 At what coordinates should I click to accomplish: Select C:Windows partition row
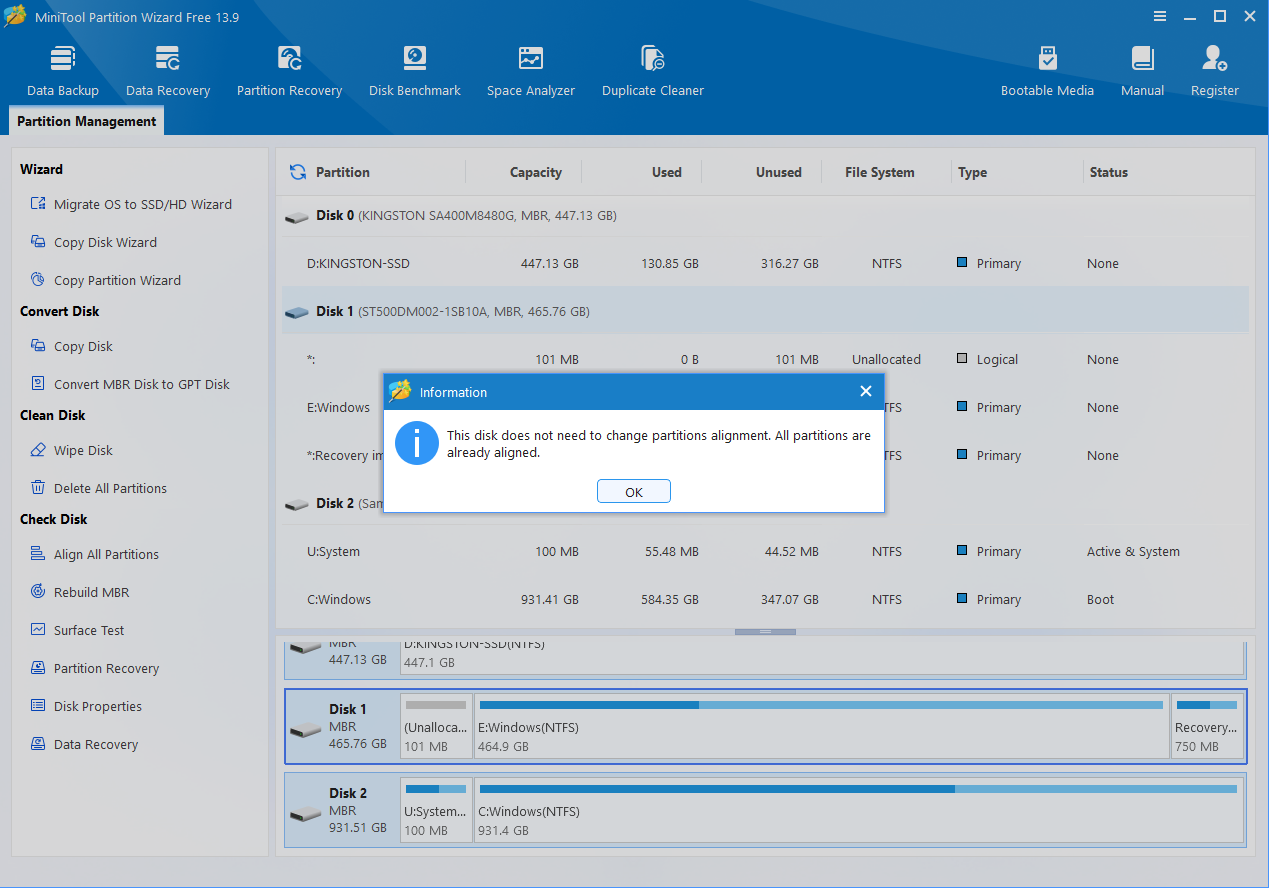[x=765, y=600]
